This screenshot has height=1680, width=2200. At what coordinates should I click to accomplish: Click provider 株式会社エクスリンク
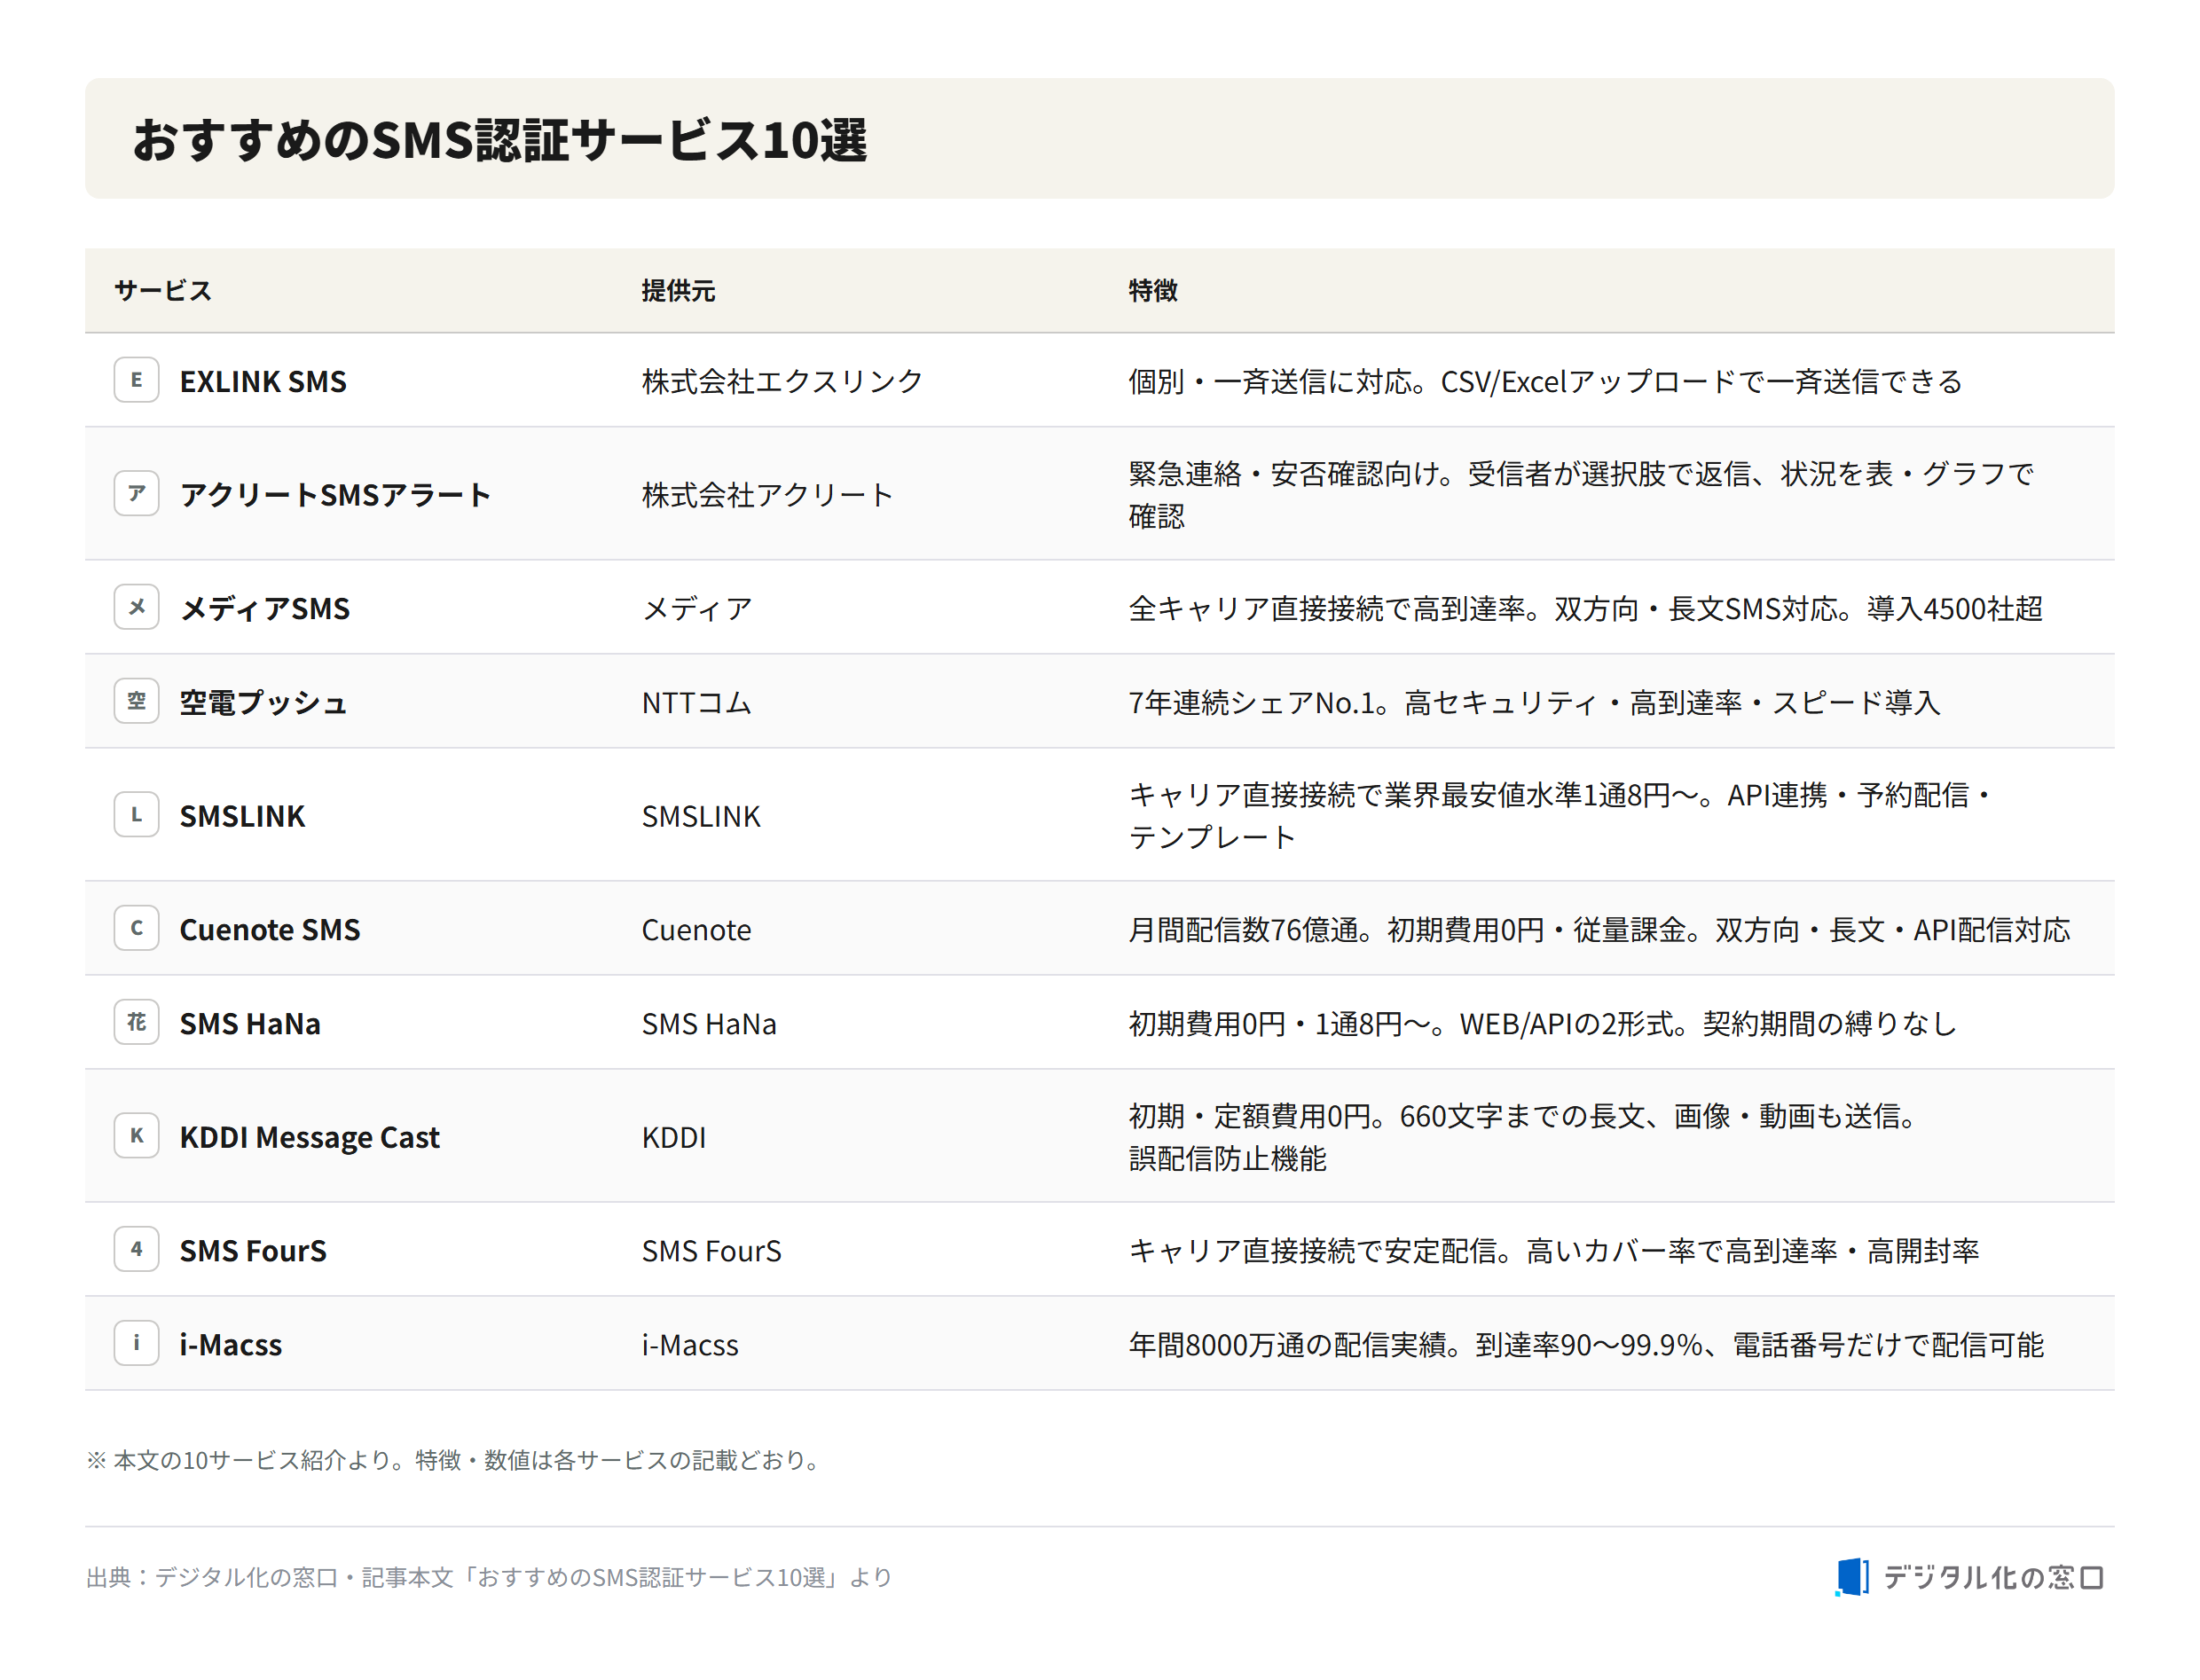pos(782,381)
